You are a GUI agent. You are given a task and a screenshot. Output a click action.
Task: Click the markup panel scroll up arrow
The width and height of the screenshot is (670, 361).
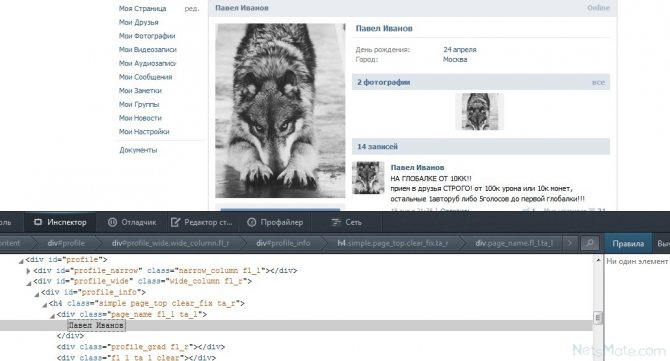pyautogui.click(x=598, y=260)
